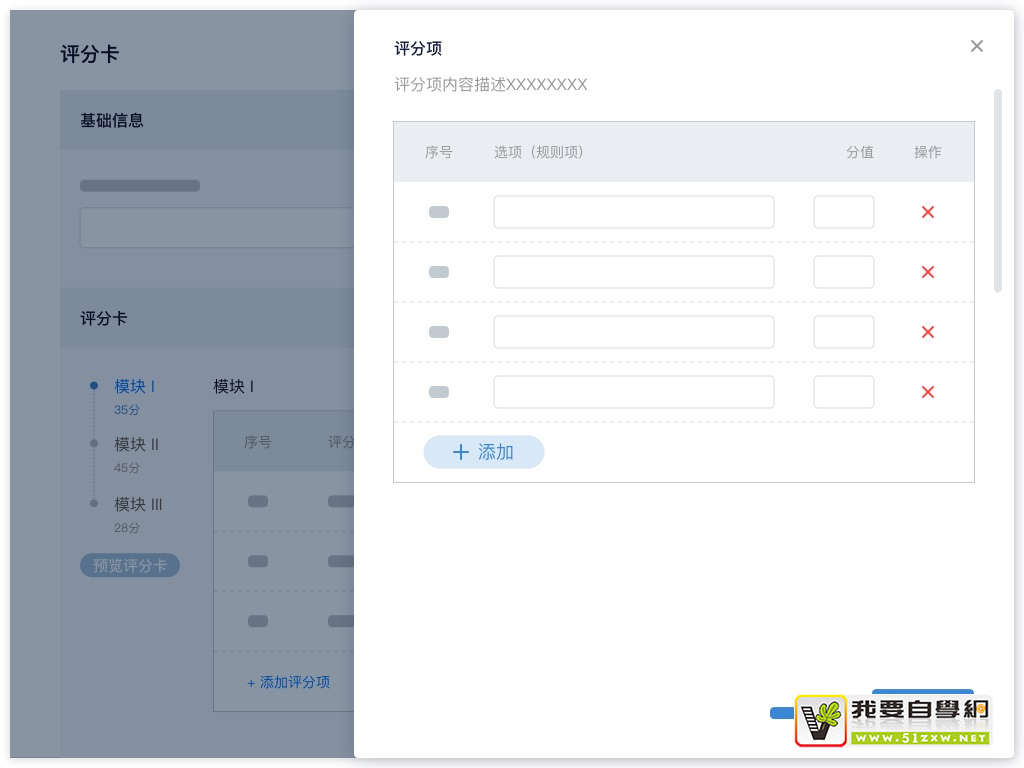This screenshot has height=768, width=1024.
Task: Click the drag handle of the first row
Action: [438, 212]
